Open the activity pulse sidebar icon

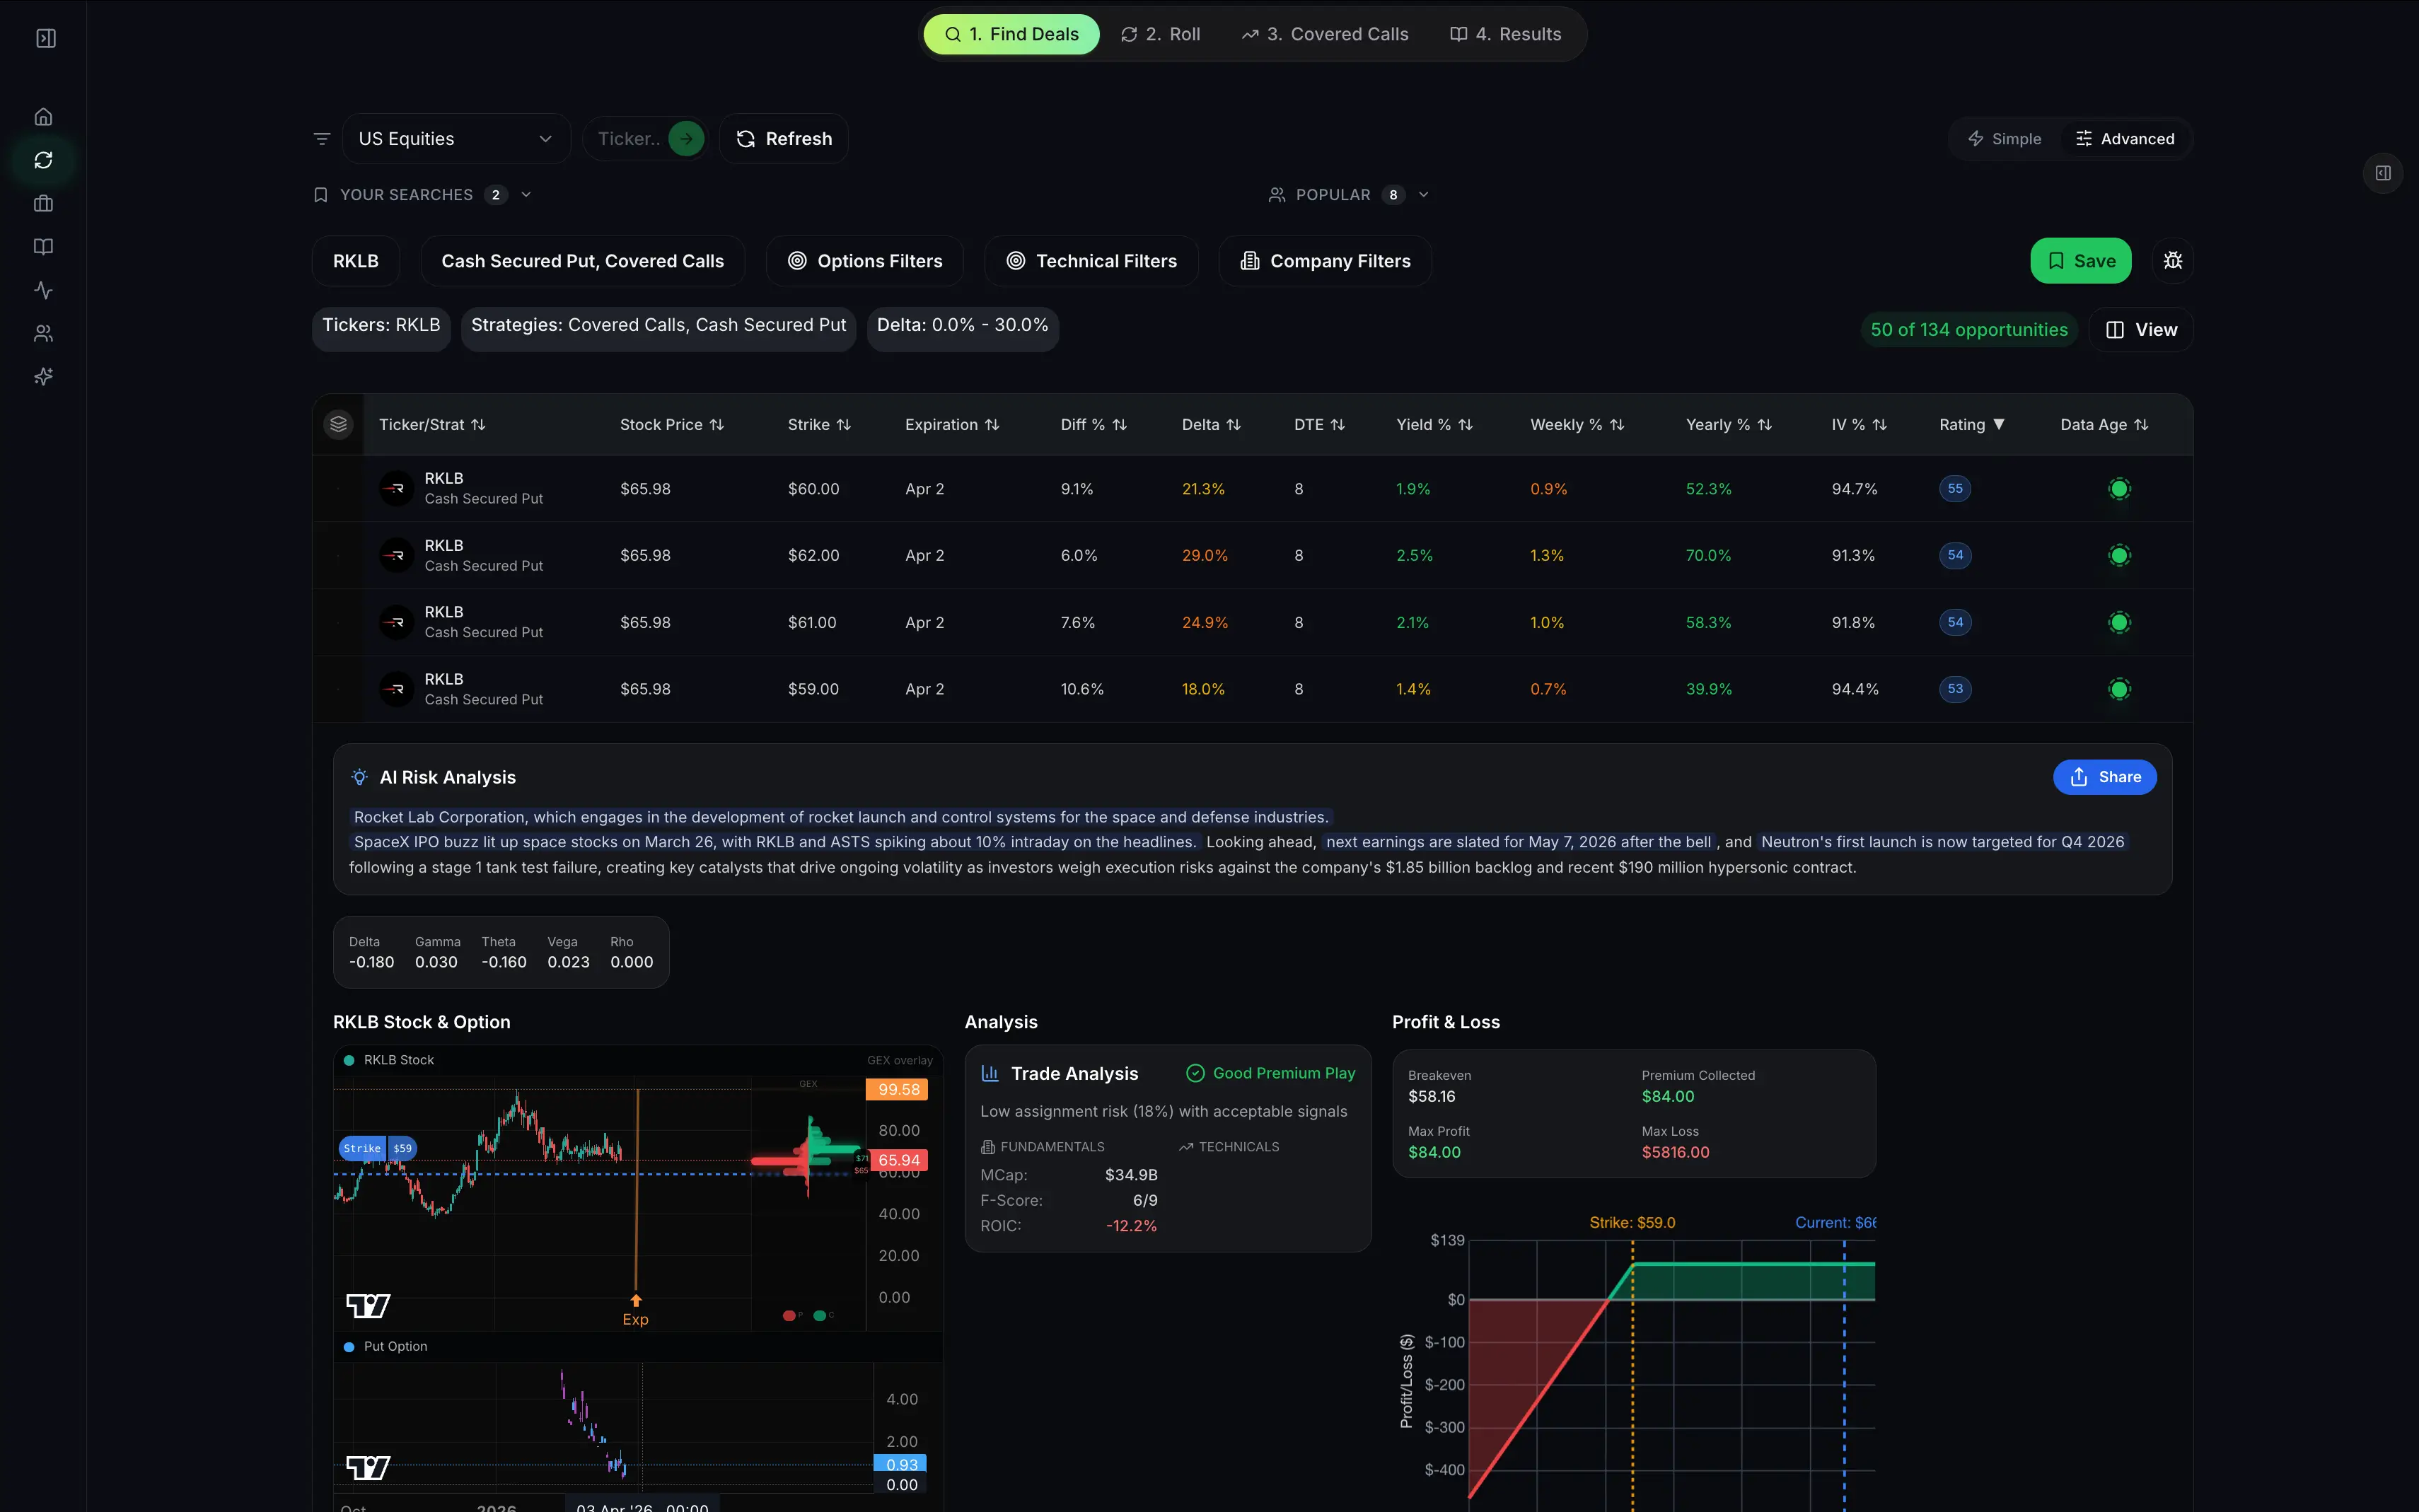click(43, 290)
